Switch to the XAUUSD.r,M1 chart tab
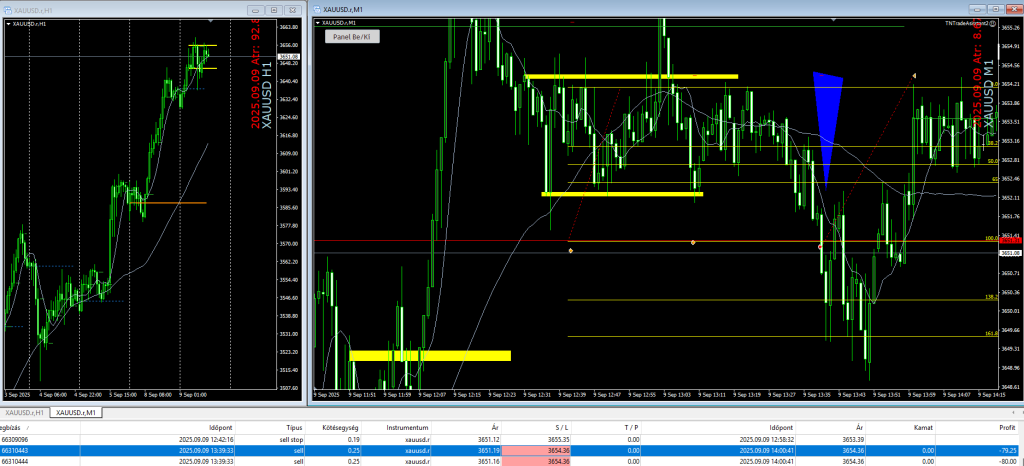Viewport: 1024px width, 466px height. pyautogui.click(x=76, y=412)
